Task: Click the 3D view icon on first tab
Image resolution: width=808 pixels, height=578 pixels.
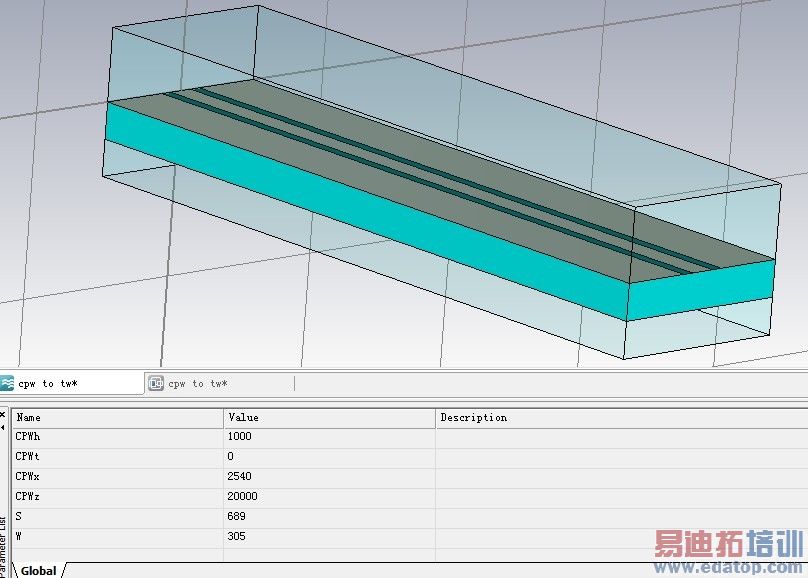Action: pyautogui.click(x=7, y=383)
